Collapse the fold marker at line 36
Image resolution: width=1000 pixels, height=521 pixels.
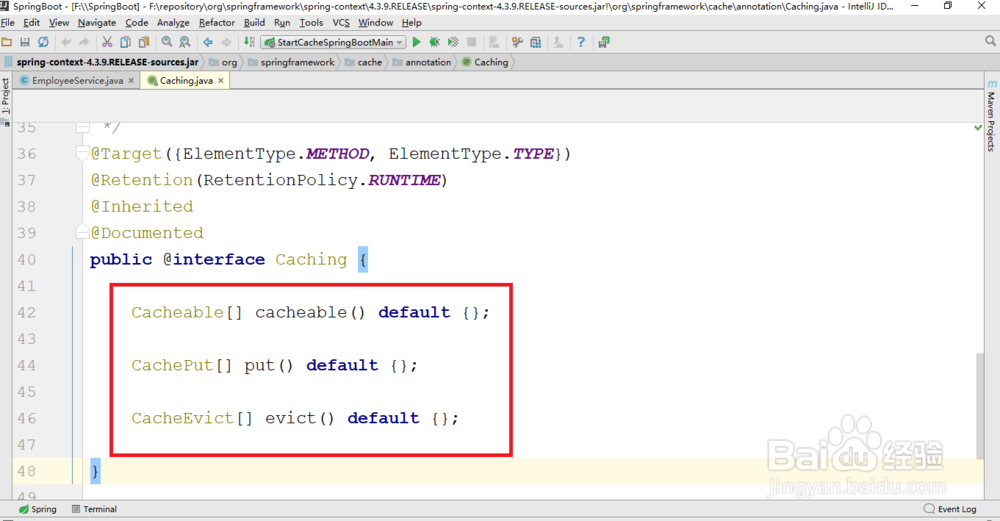tap(82, 153)
